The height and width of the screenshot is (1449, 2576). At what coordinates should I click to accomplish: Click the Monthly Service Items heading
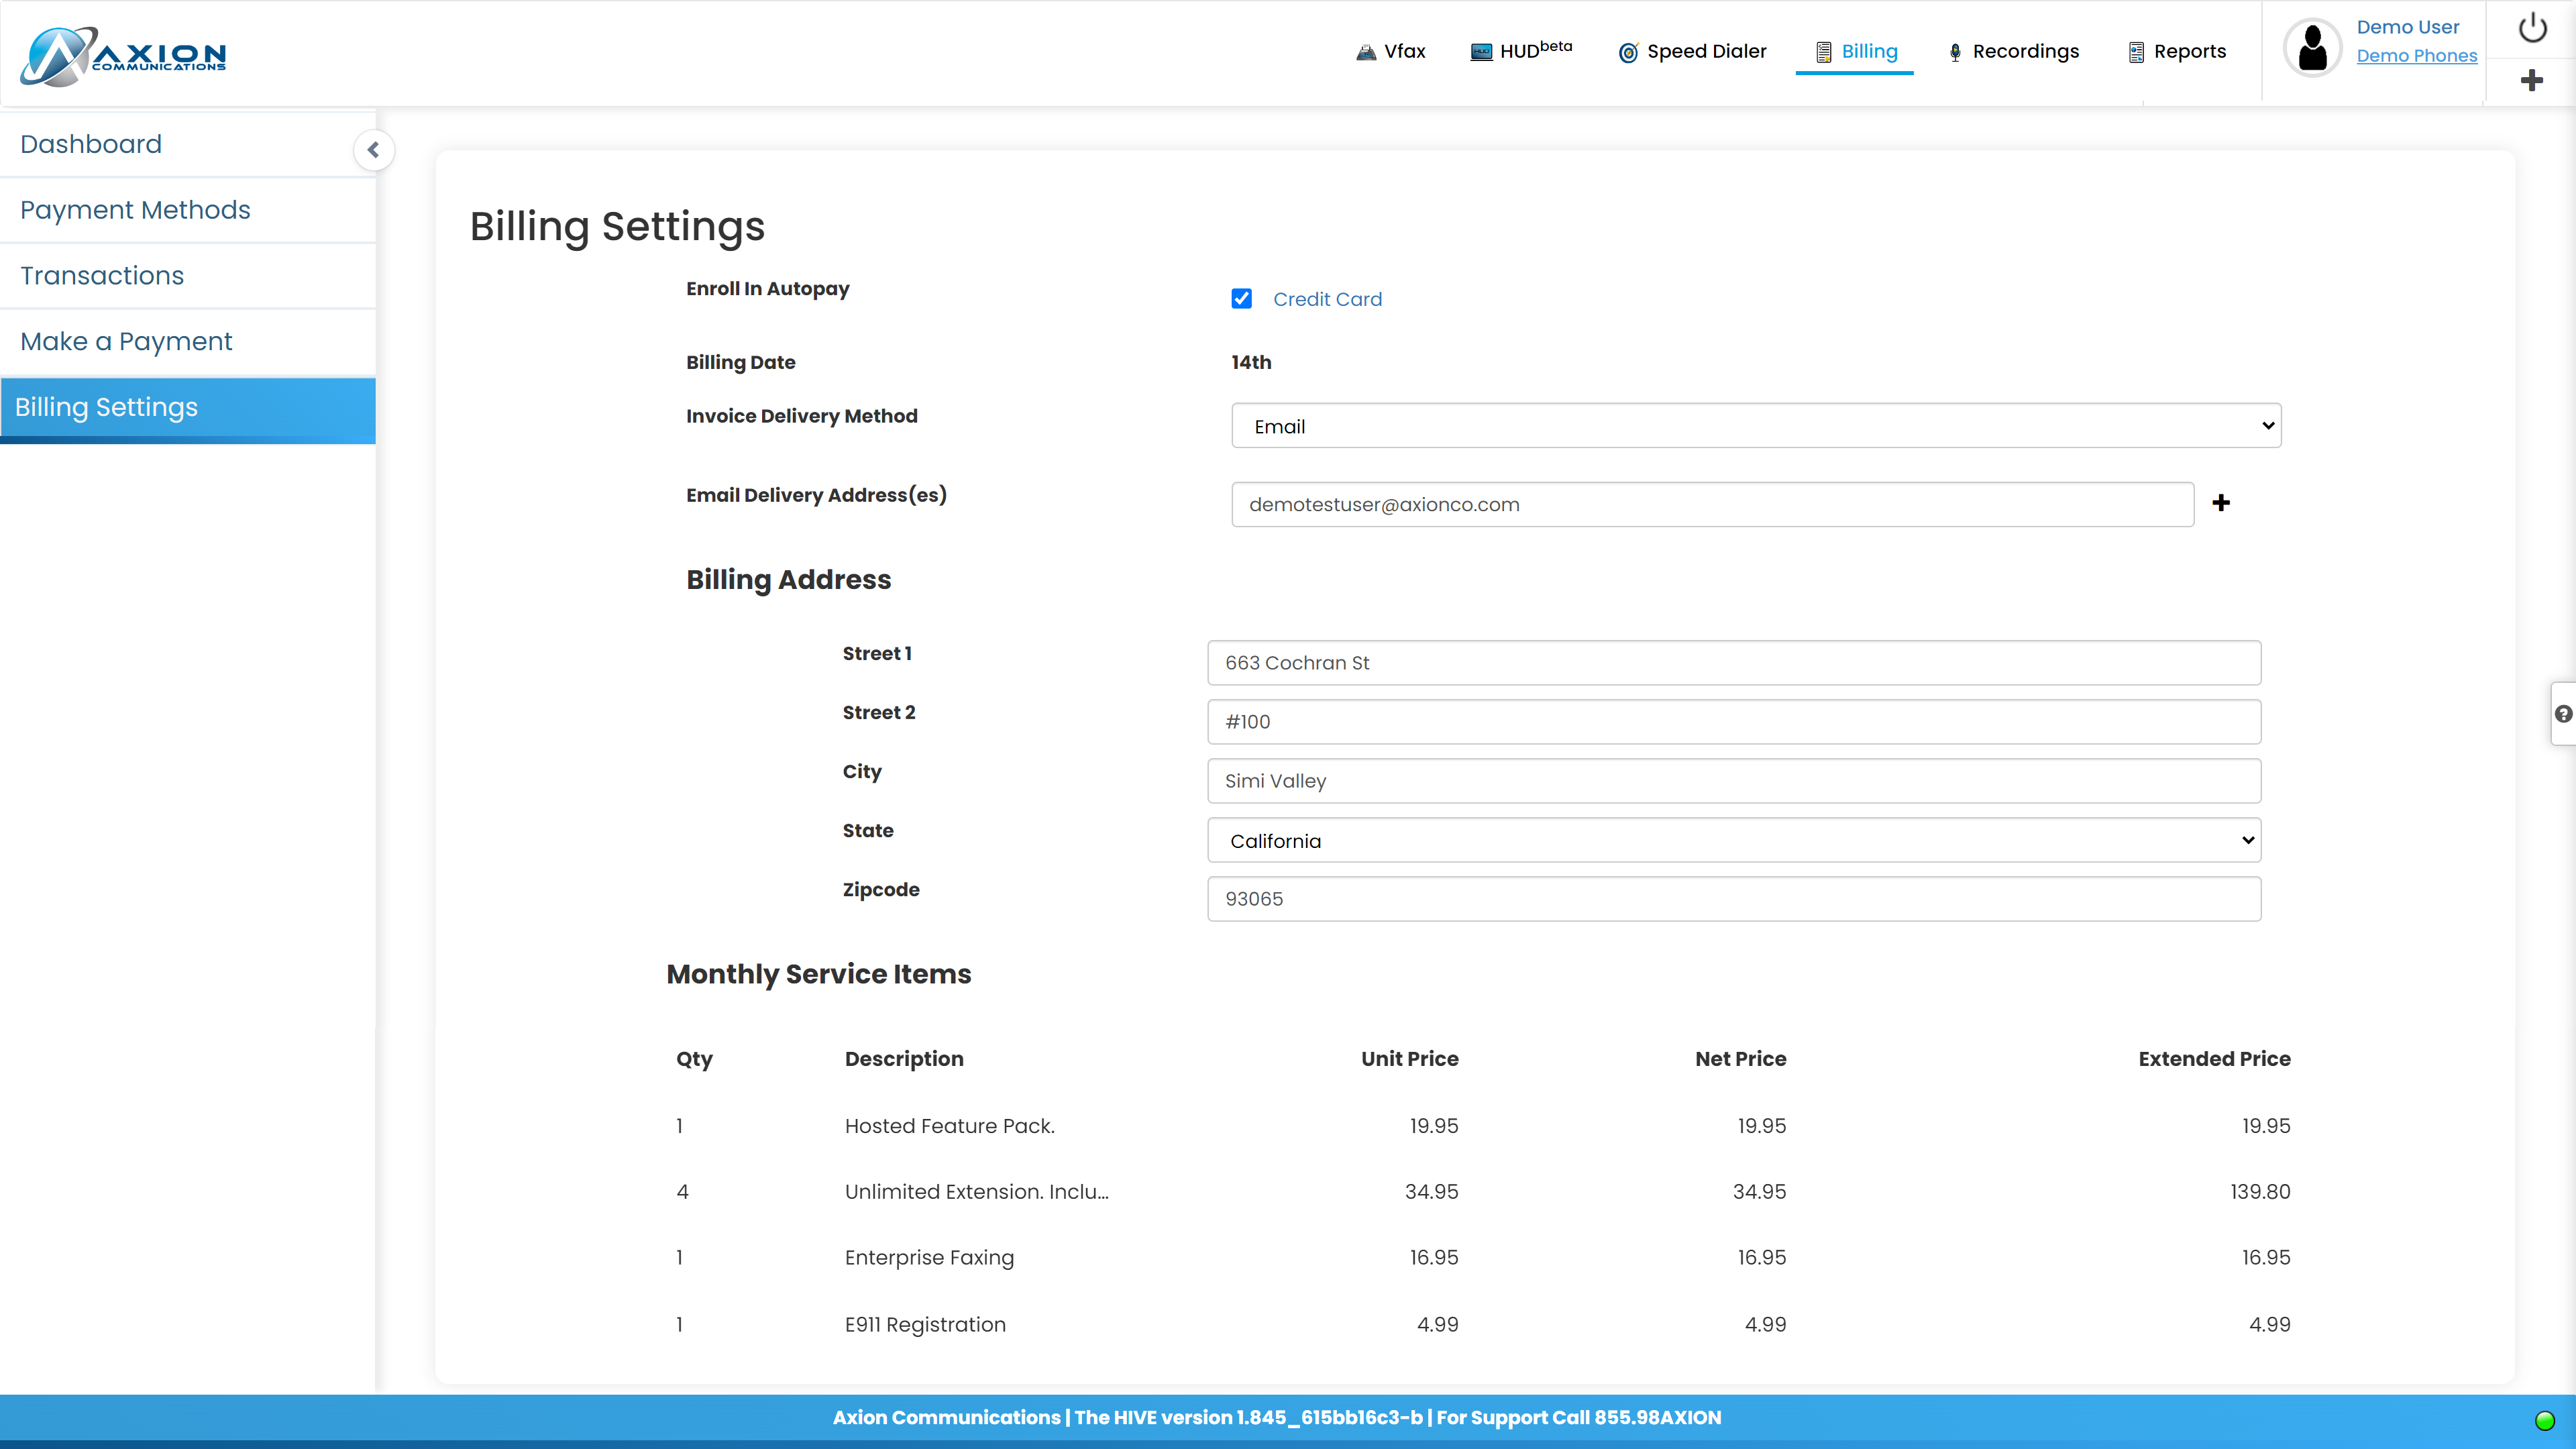pyautogui.click(x=818, y=975)
